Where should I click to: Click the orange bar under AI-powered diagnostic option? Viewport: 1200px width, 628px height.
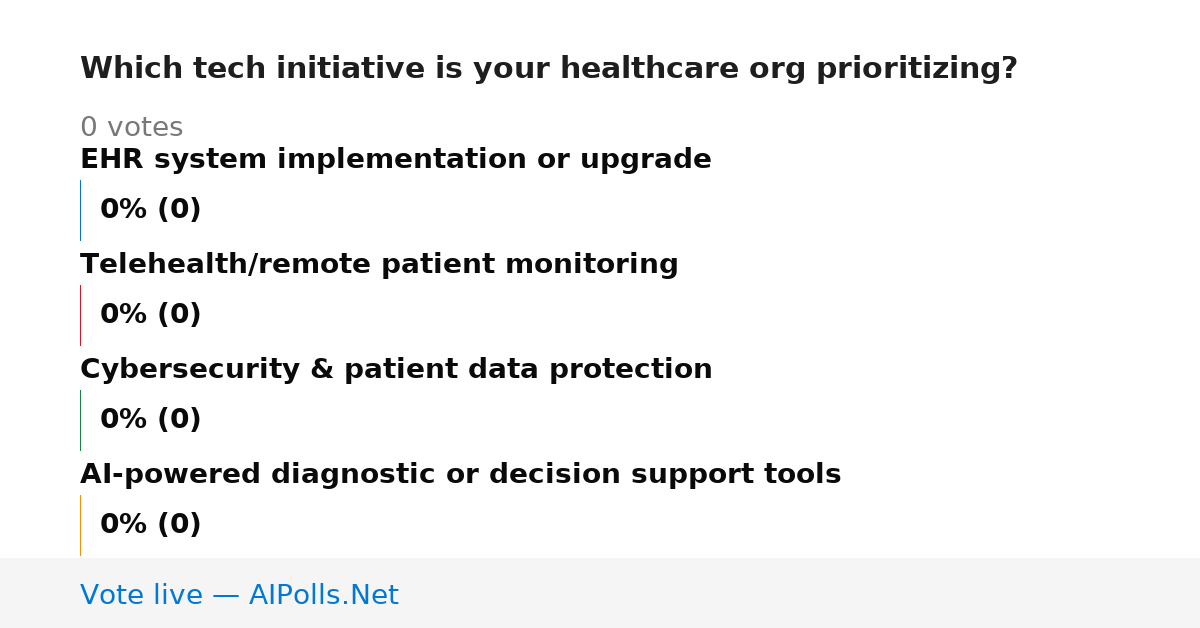80,525
